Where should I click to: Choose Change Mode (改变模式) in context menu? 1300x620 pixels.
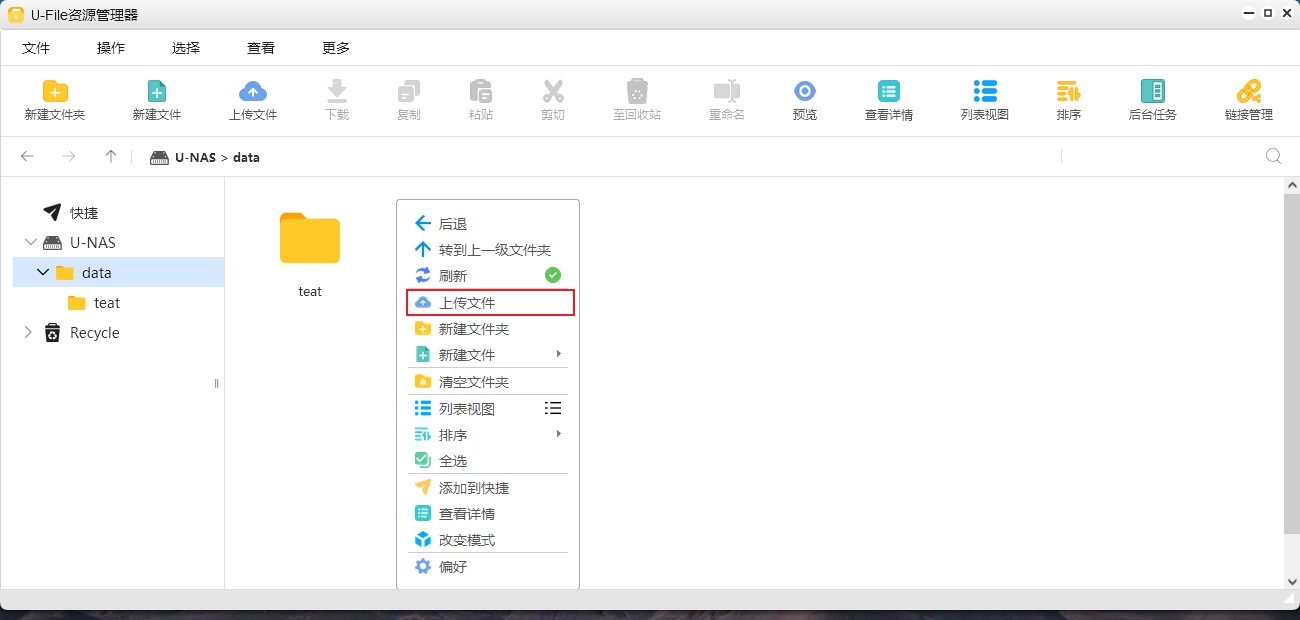pos(467,540)
